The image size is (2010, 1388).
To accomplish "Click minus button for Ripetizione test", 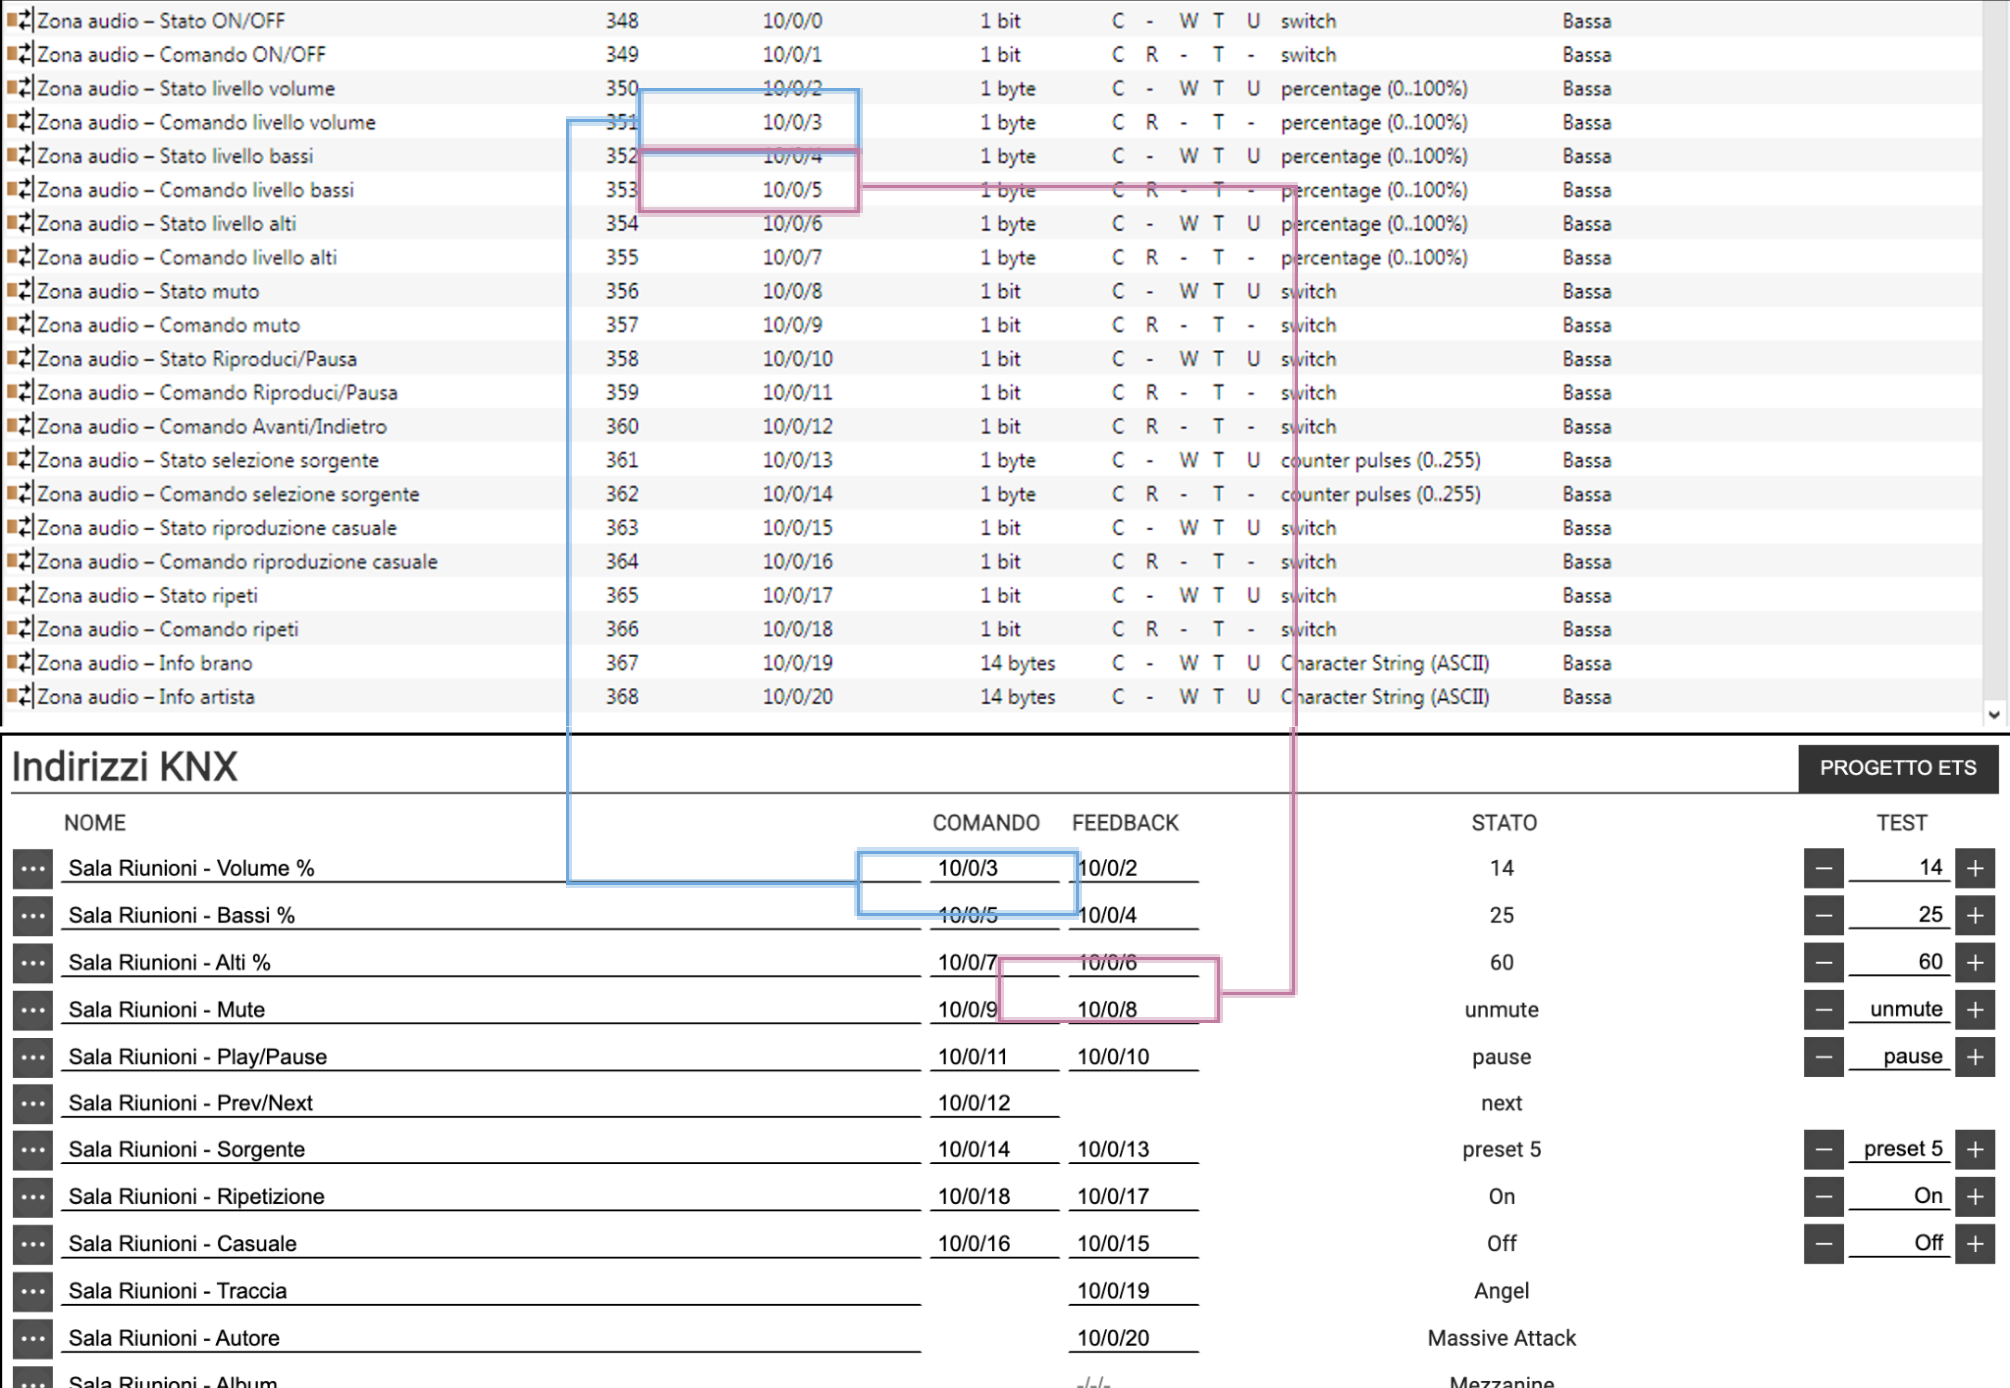I will click(1823, 1196).
